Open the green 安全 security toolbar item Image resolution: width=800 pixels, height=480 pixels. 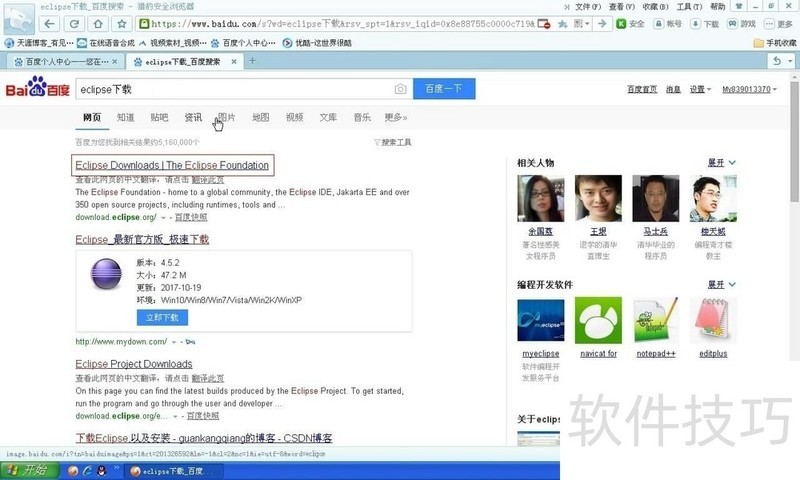point(631,23)
